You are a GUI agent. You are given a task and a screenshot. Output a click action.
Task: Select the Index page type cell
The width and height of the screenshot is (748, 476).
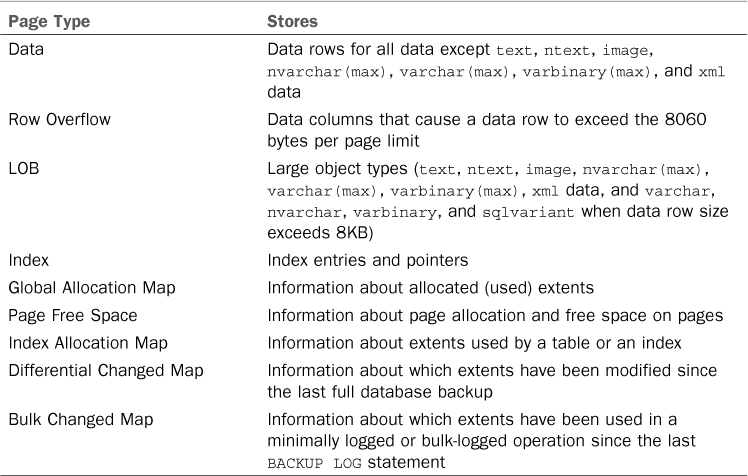pos(28,260)
